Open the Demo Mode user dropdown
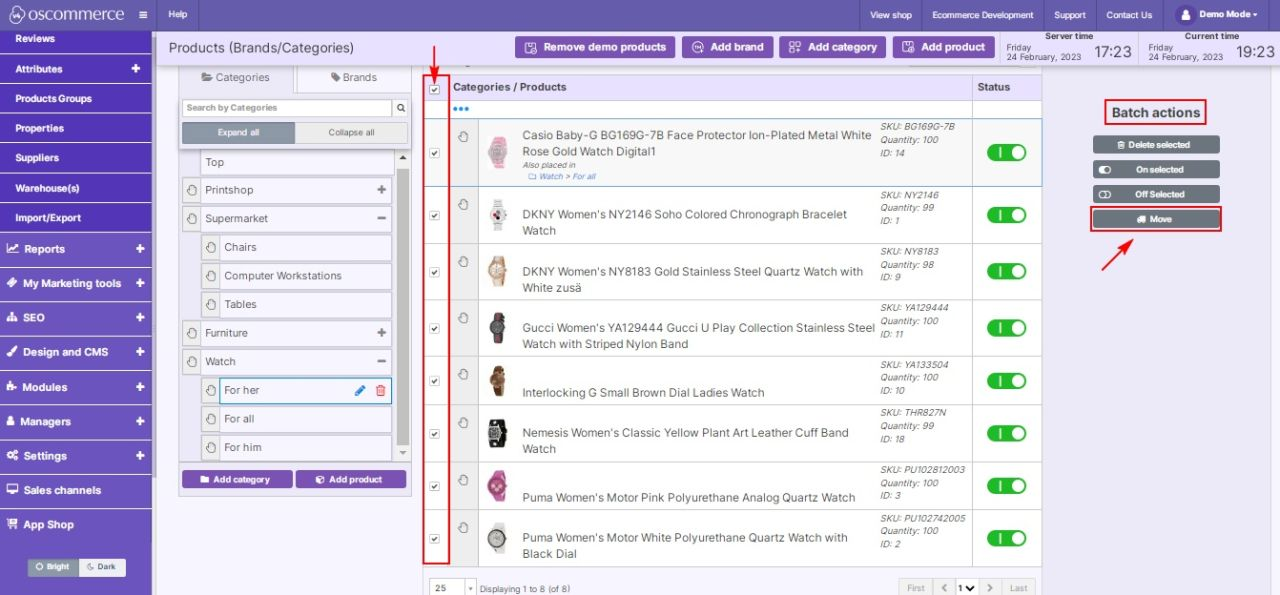 [1216, 15]
